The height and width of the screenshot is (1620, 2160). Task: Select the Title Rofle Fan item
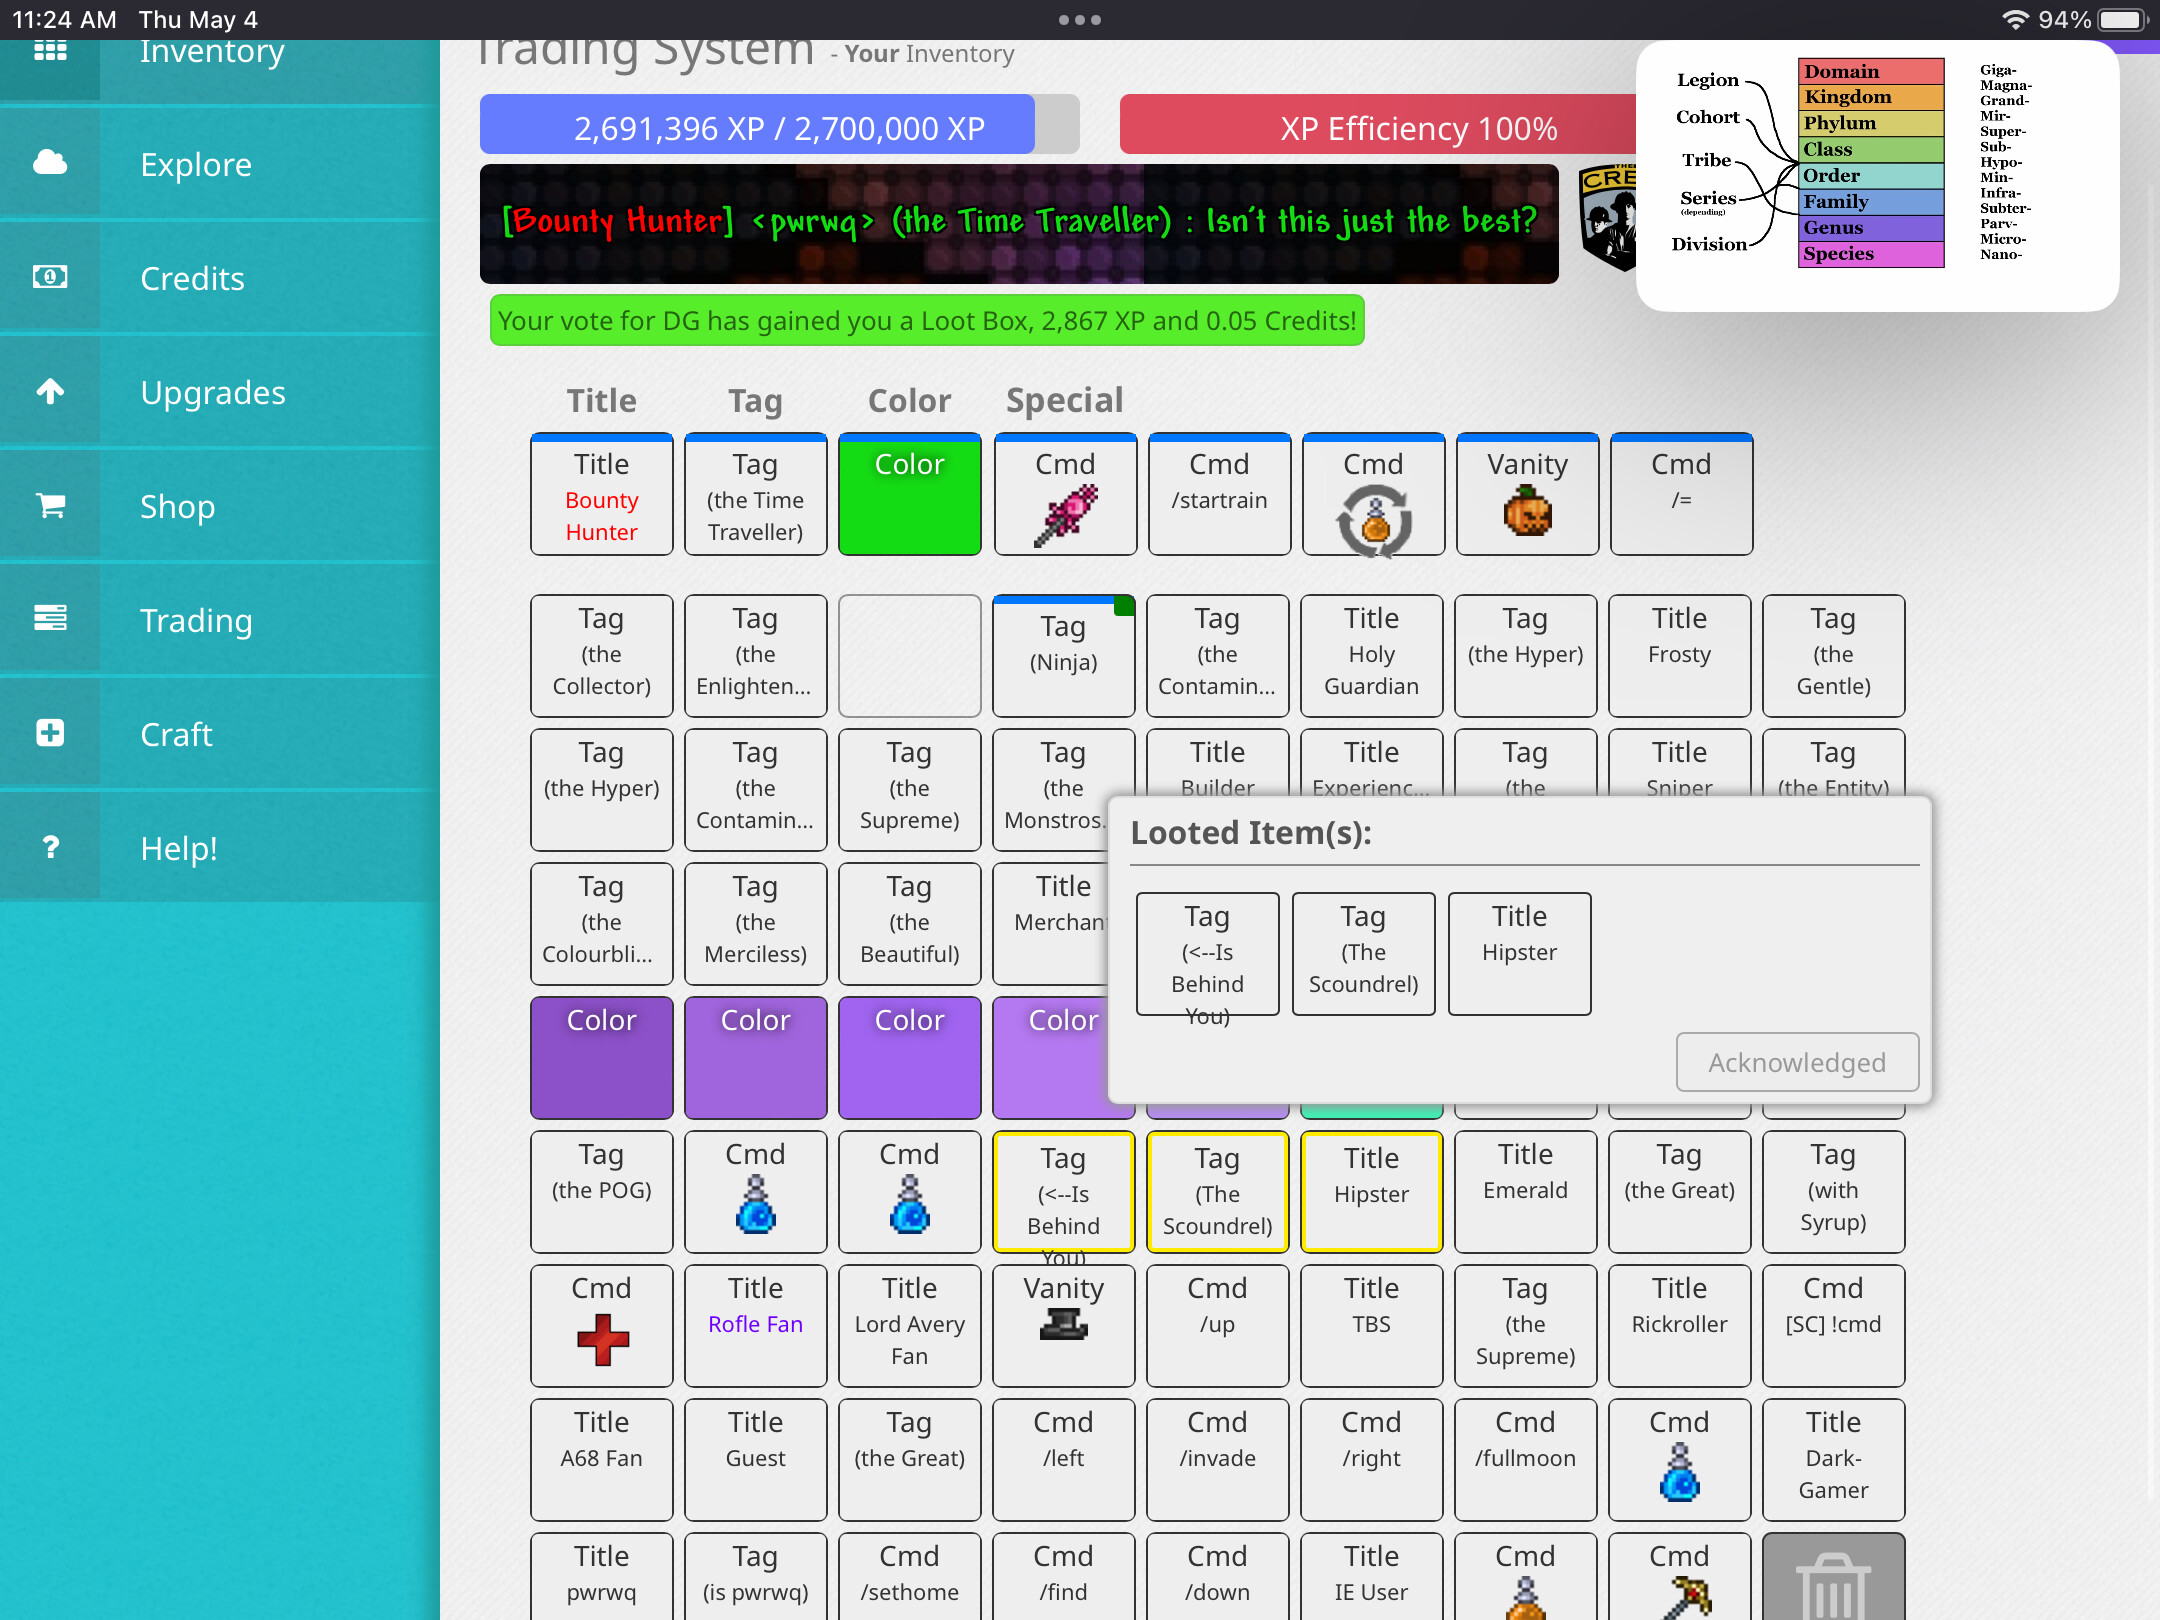[756, 1325]
